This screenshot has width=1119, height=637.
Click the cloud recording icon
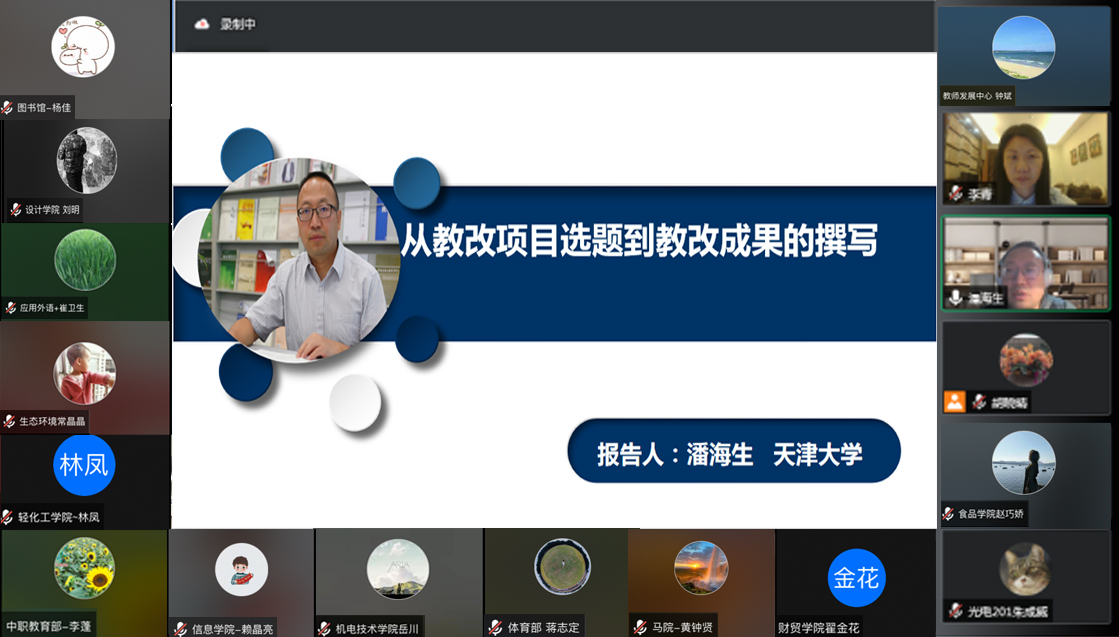click(x=202, y=24)
